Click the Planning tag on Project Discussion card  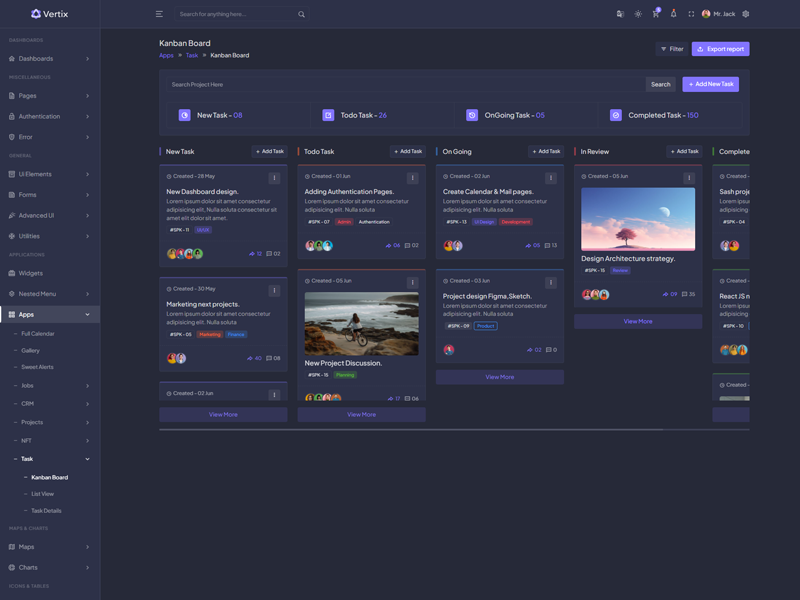[x=345, y=375]
